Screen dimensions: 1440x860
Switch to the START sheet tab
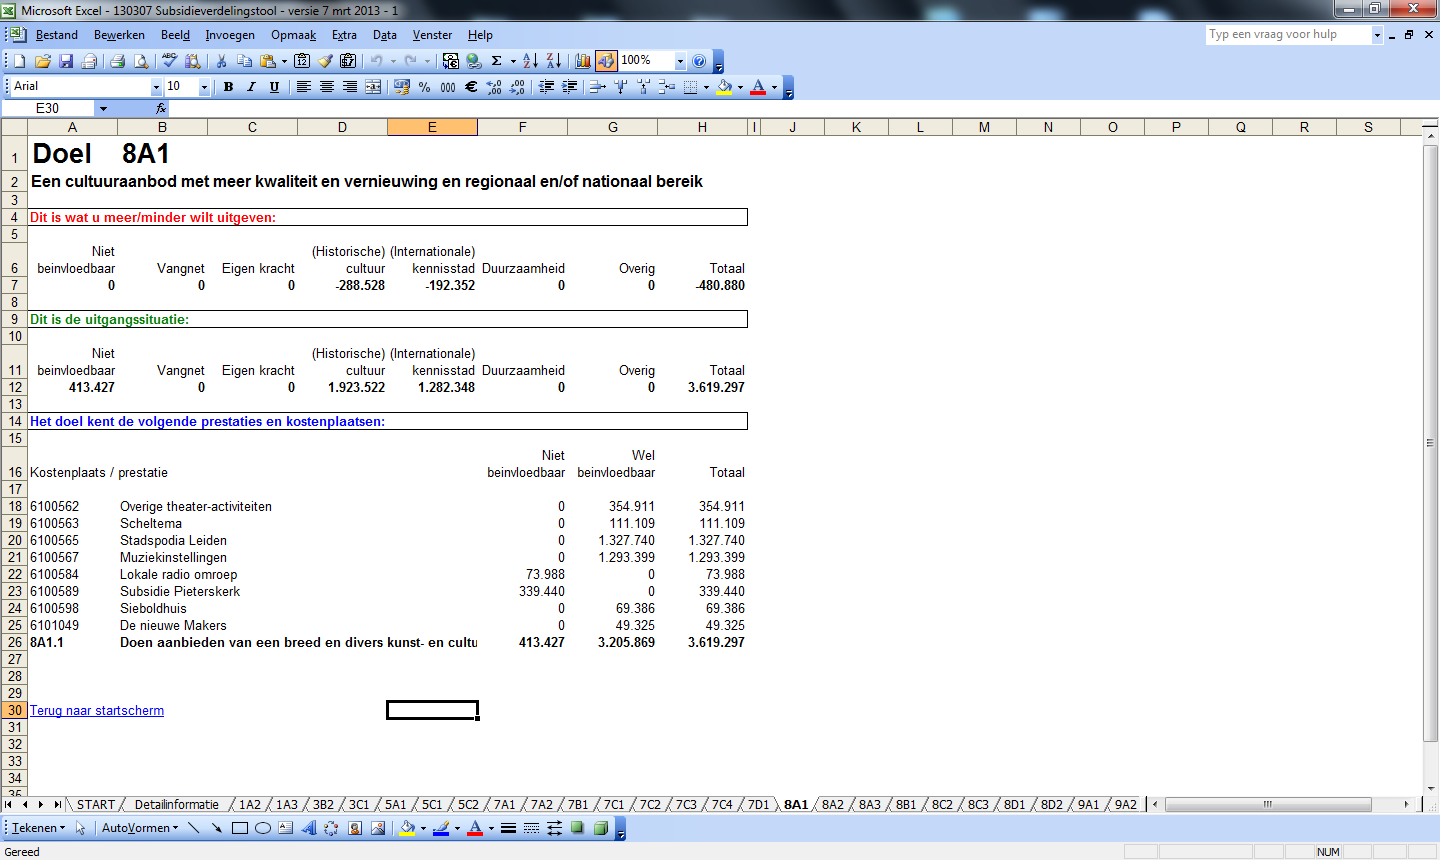point(96,804)
